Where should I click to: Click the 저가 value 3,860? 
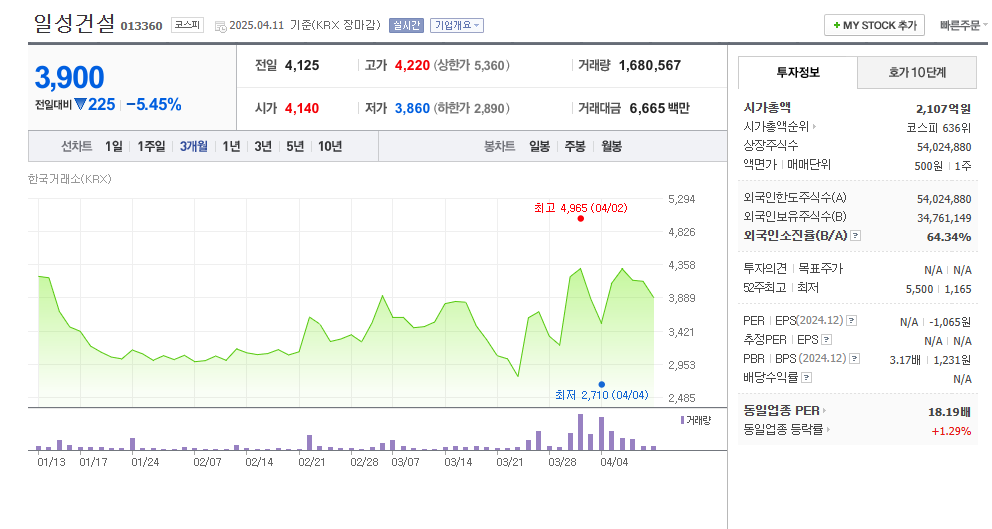[412, 108]
